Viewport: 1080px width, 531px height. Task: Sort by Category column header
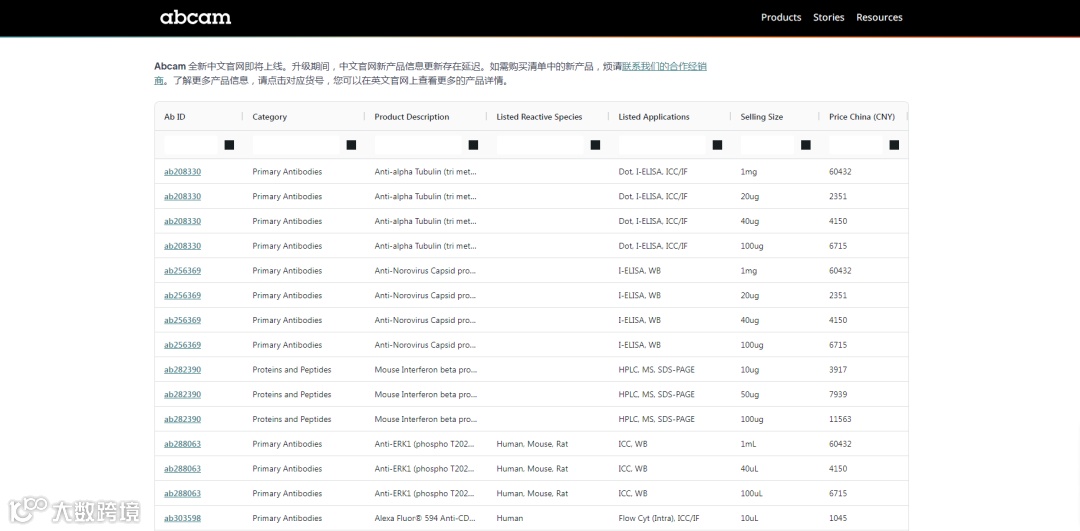point(269,117)
